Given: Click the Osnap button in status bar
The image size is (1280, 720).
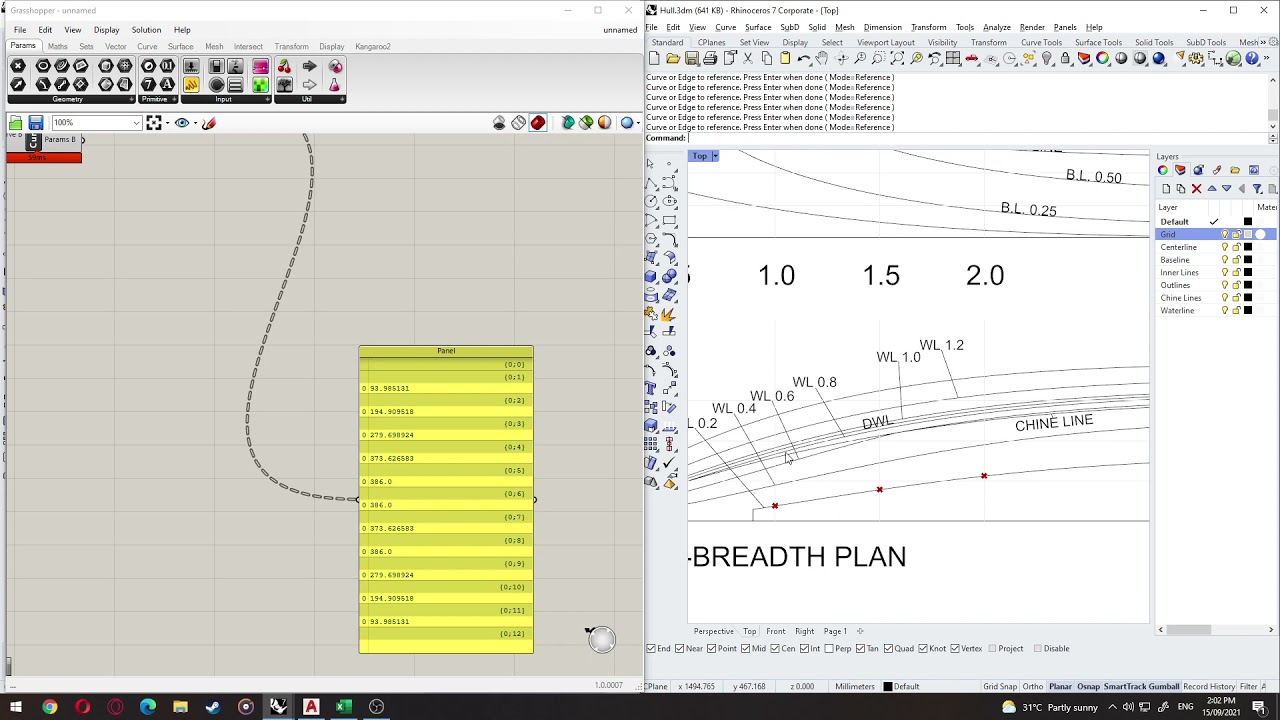Looking at the screenshot, I should click(x=1088, y=687).
